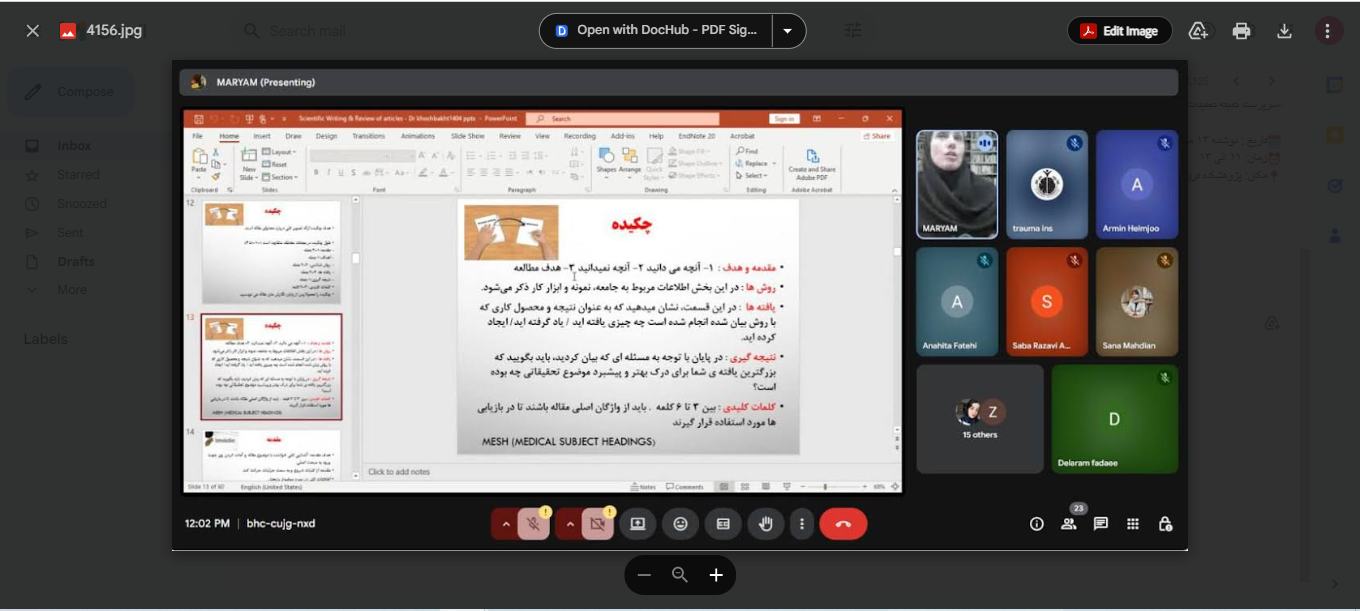Click Open with DocHub button
Screen dimensions: 1360x611
(x=657, y=31)
